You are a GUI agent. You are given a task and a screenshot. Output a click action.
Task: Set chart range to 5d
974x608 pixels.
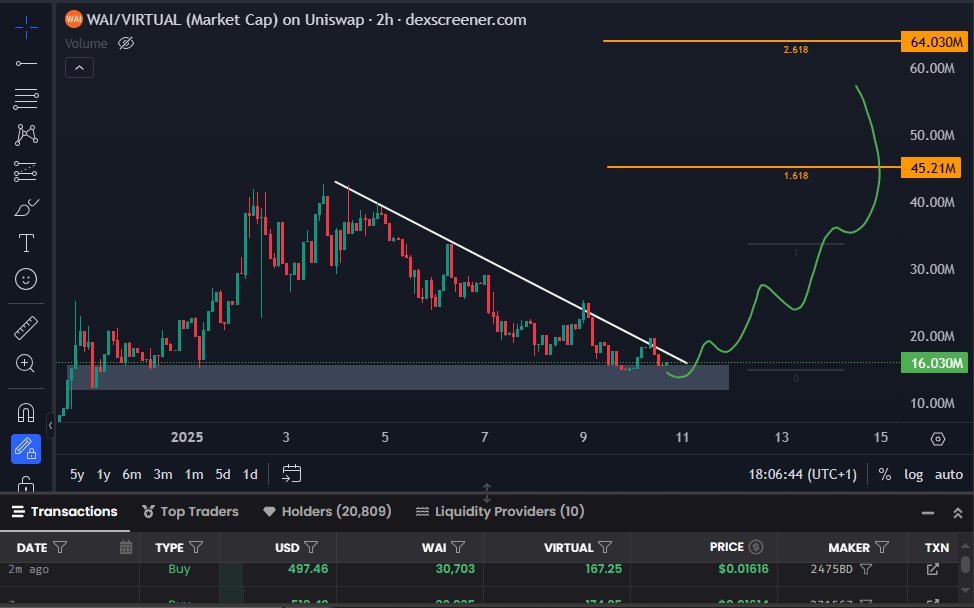tap(222, 474)
